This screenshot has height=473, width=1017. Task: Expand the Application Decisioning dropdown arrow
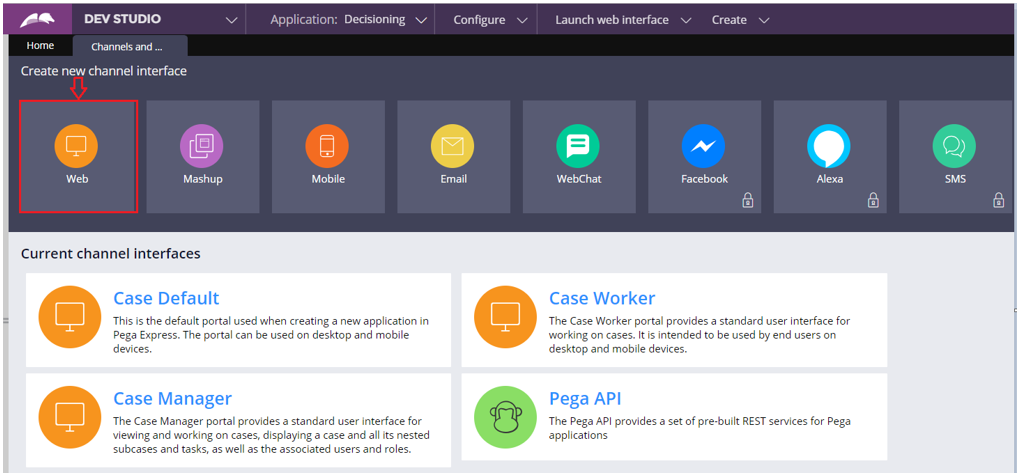coord(422,21)
